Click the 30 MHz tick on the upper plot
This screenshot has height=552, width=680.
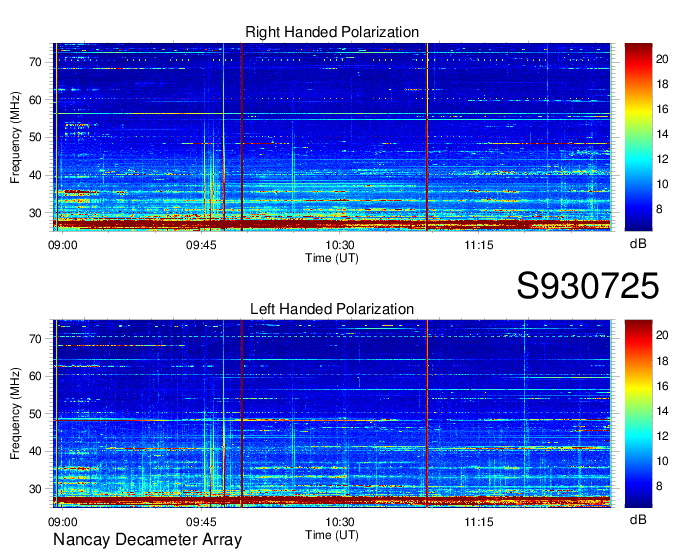point(36,213)
